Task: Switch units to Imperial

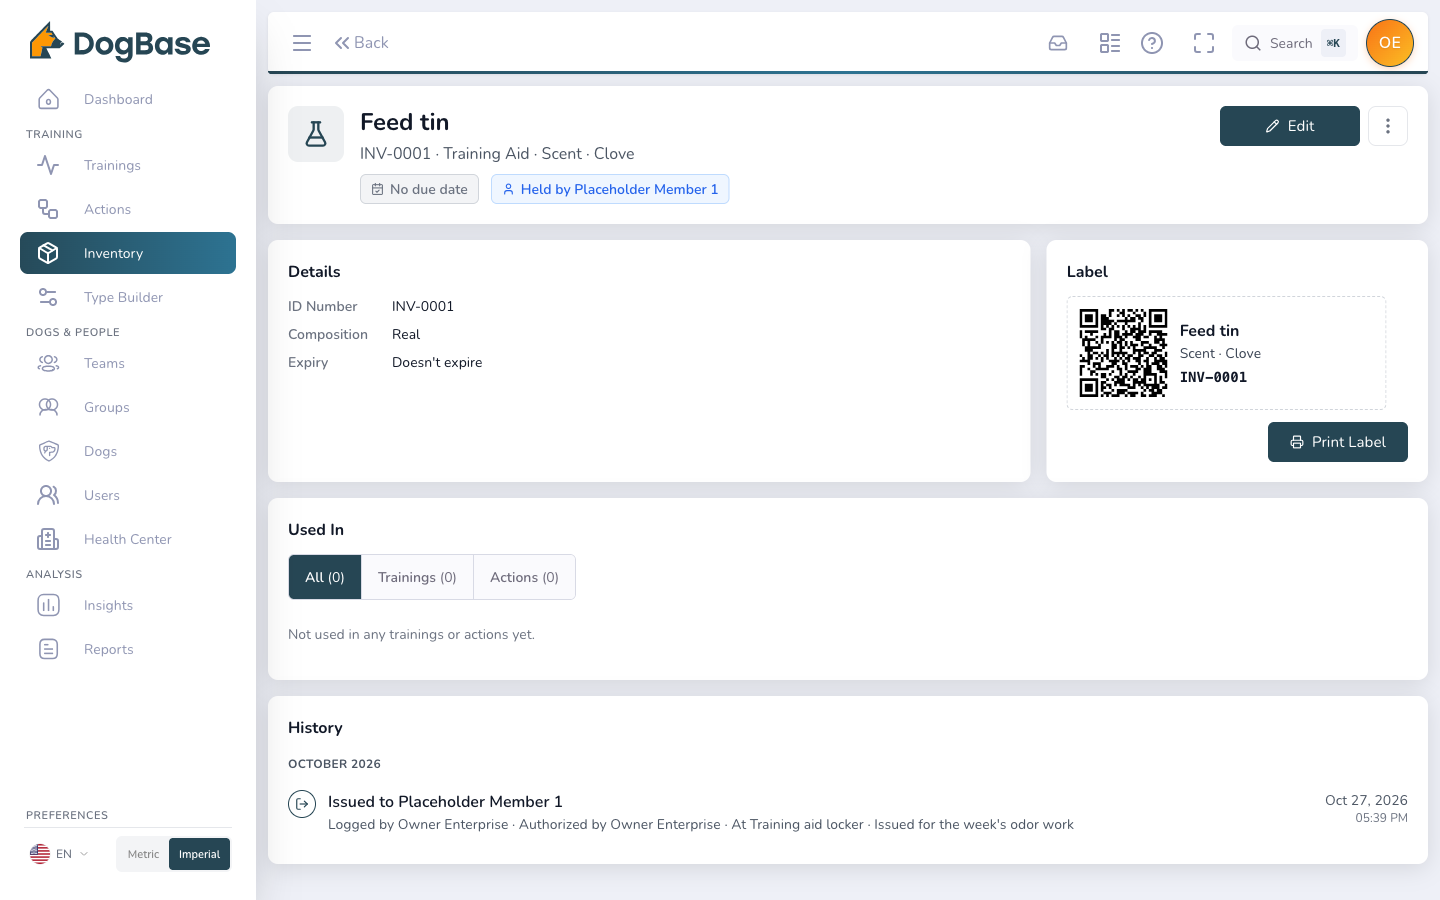Action: tap(200, 854)
